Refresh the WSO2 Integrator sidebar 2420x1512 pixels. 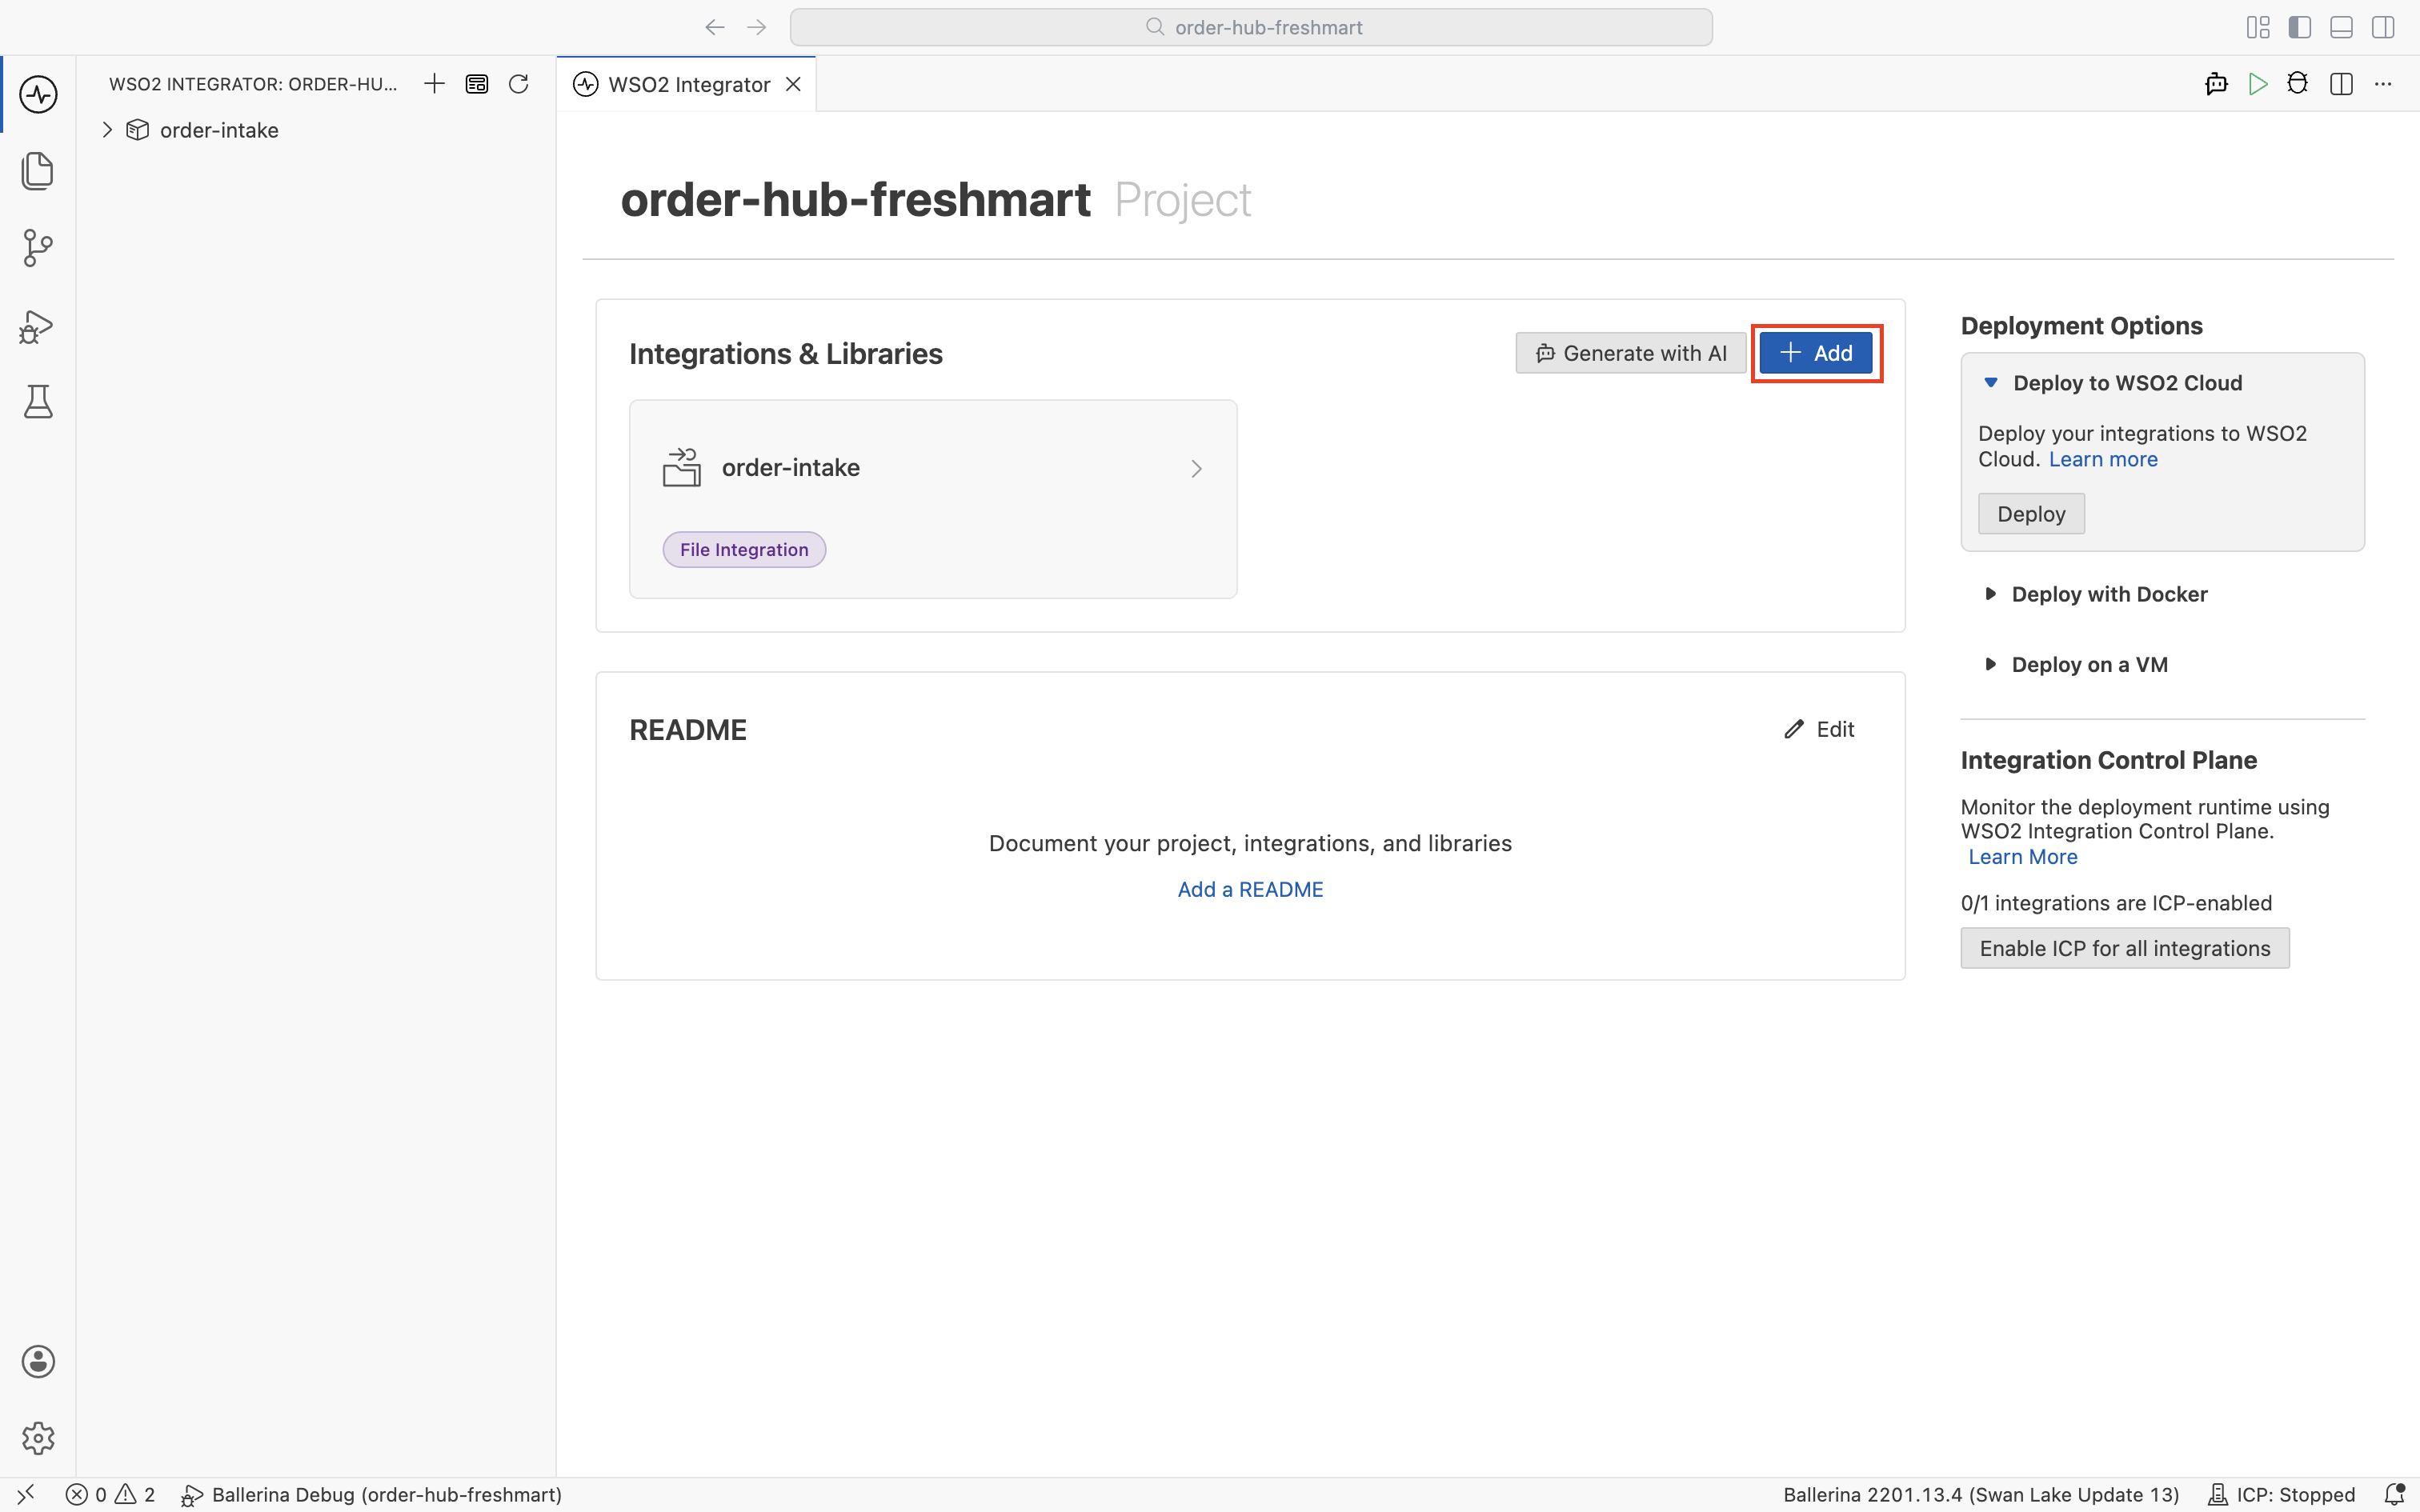(x=518, y=84)
